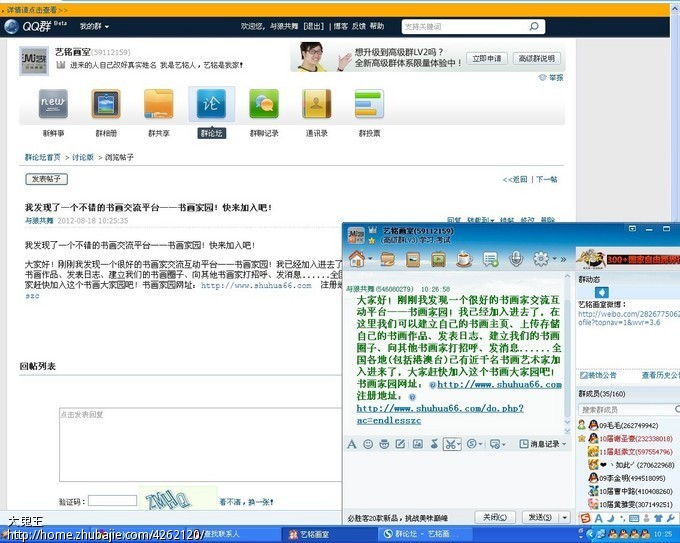Open the 我的群 dropdown menu
The height and width of the screenshot is (543, 680).
pos(94,26)
